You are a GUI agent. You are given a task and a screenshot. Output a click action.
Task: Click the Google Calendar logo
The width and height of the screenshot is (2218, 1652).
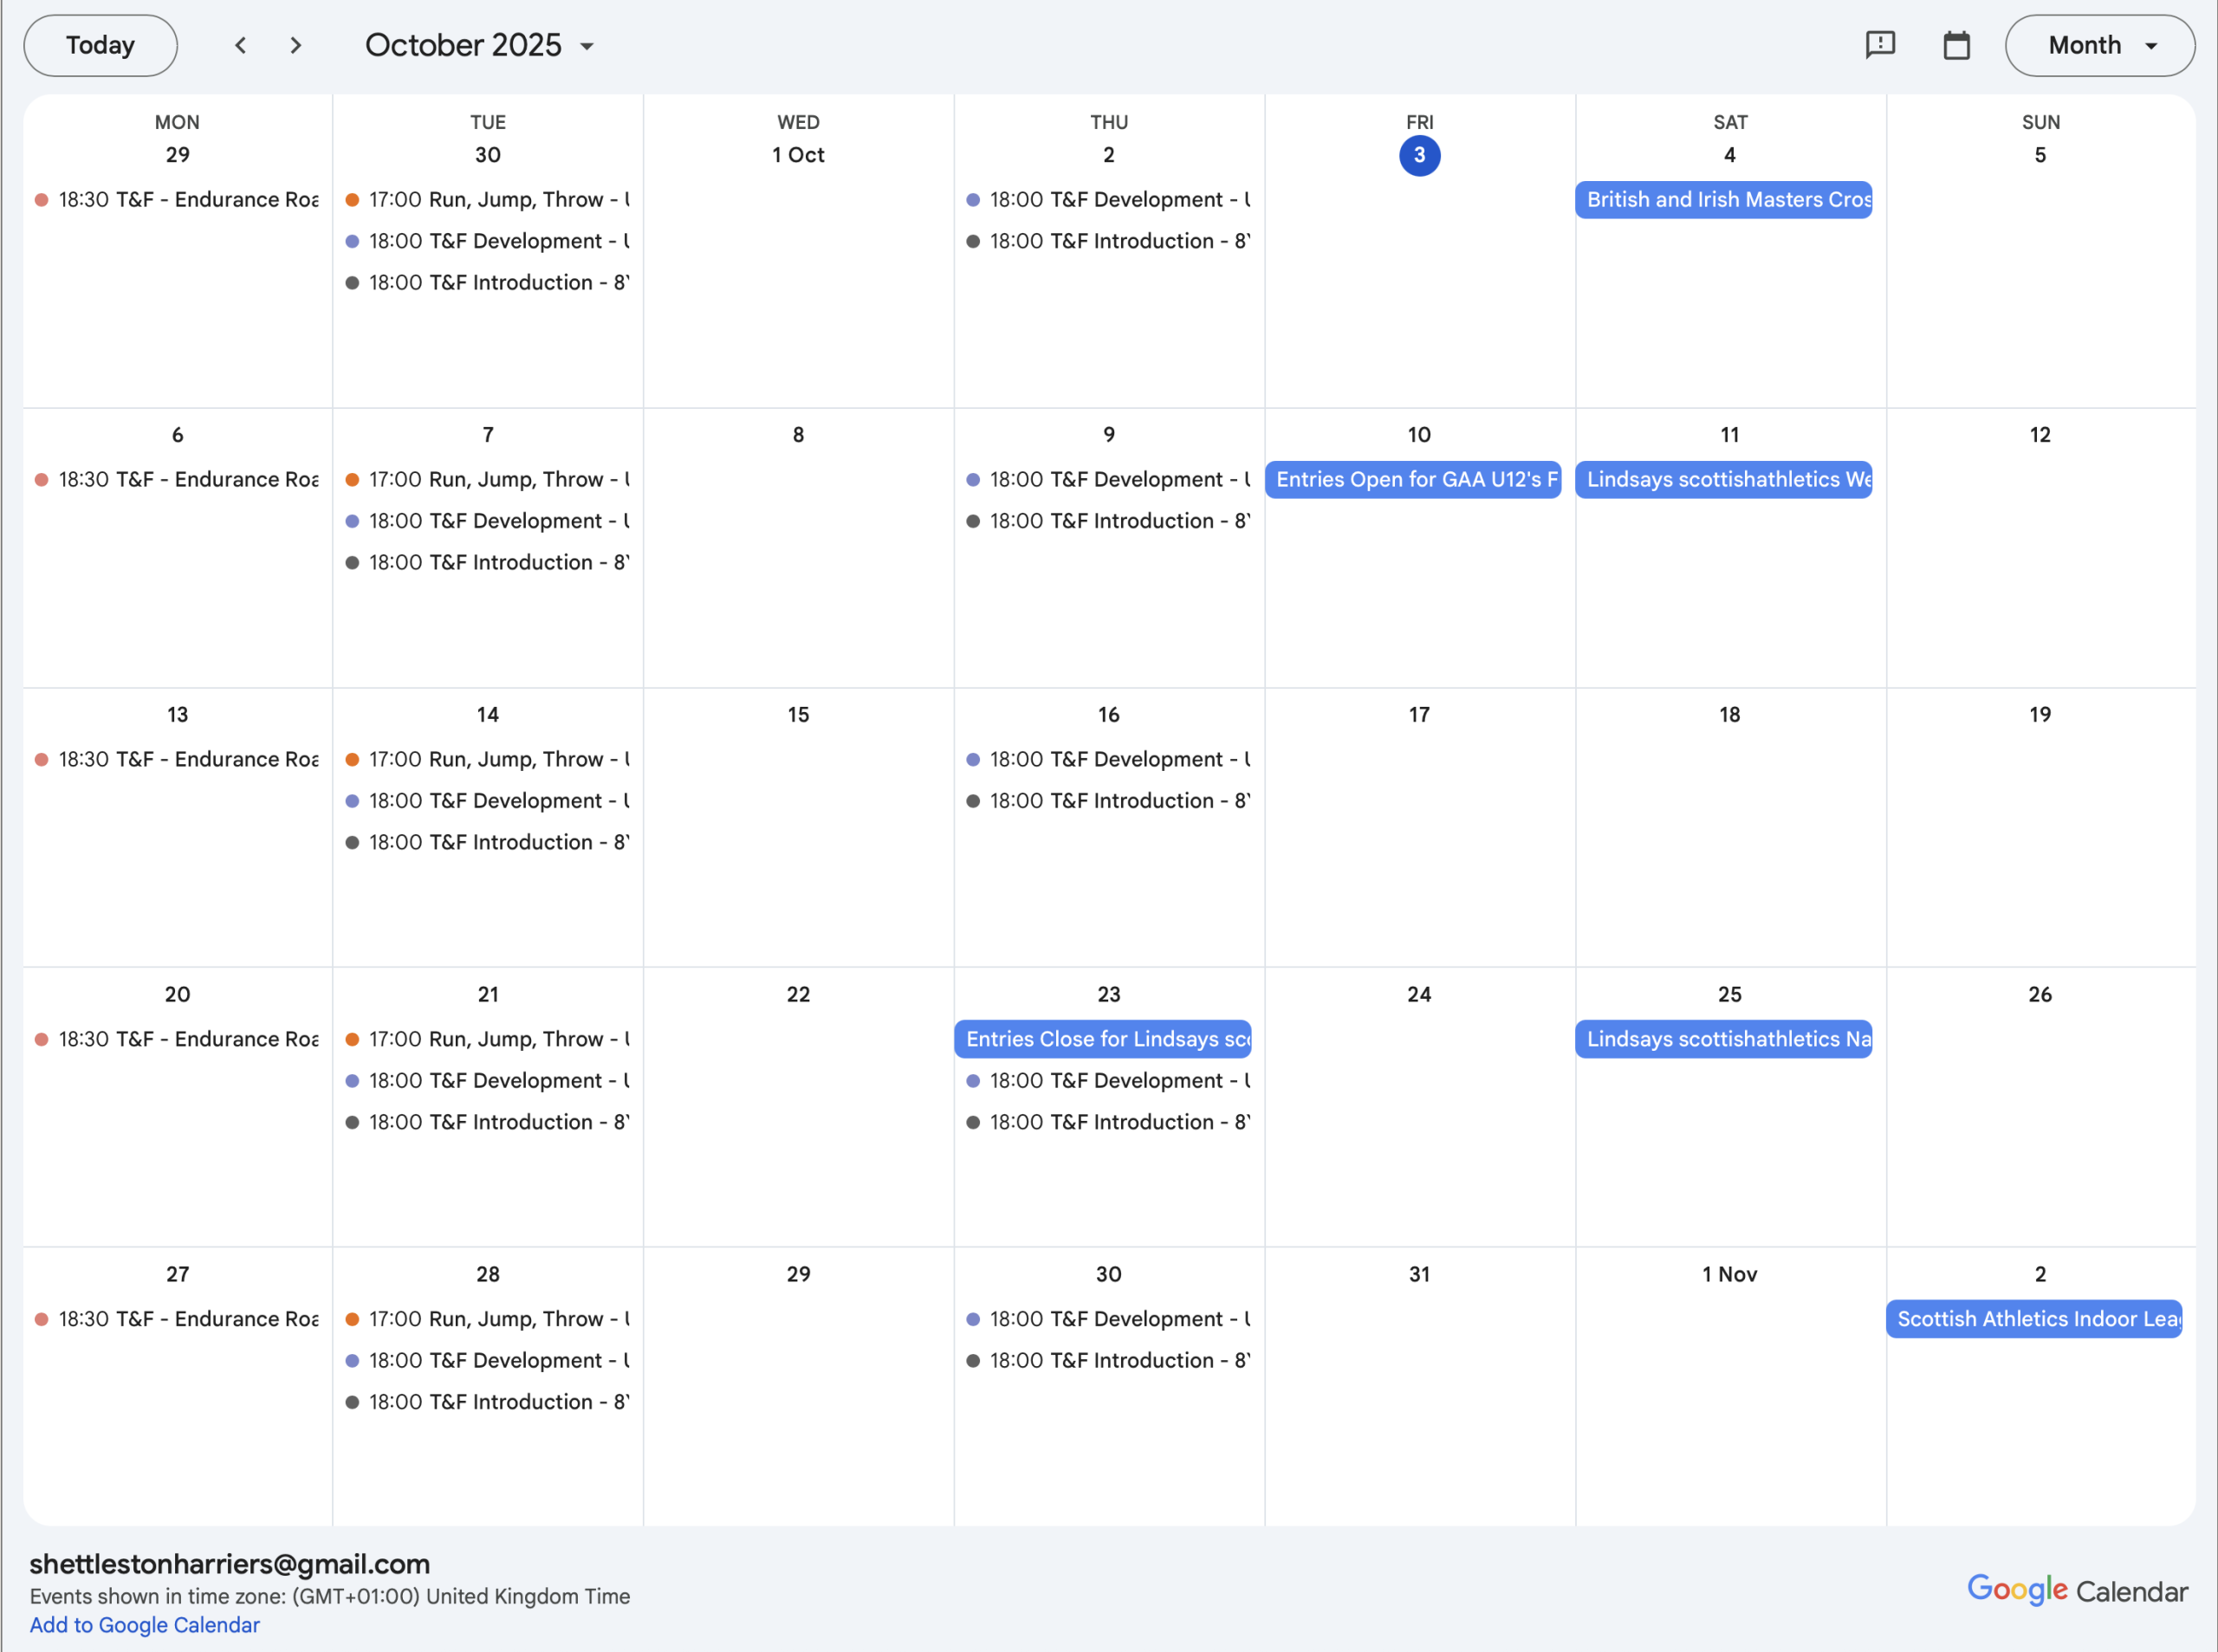coord(2076,1590)
